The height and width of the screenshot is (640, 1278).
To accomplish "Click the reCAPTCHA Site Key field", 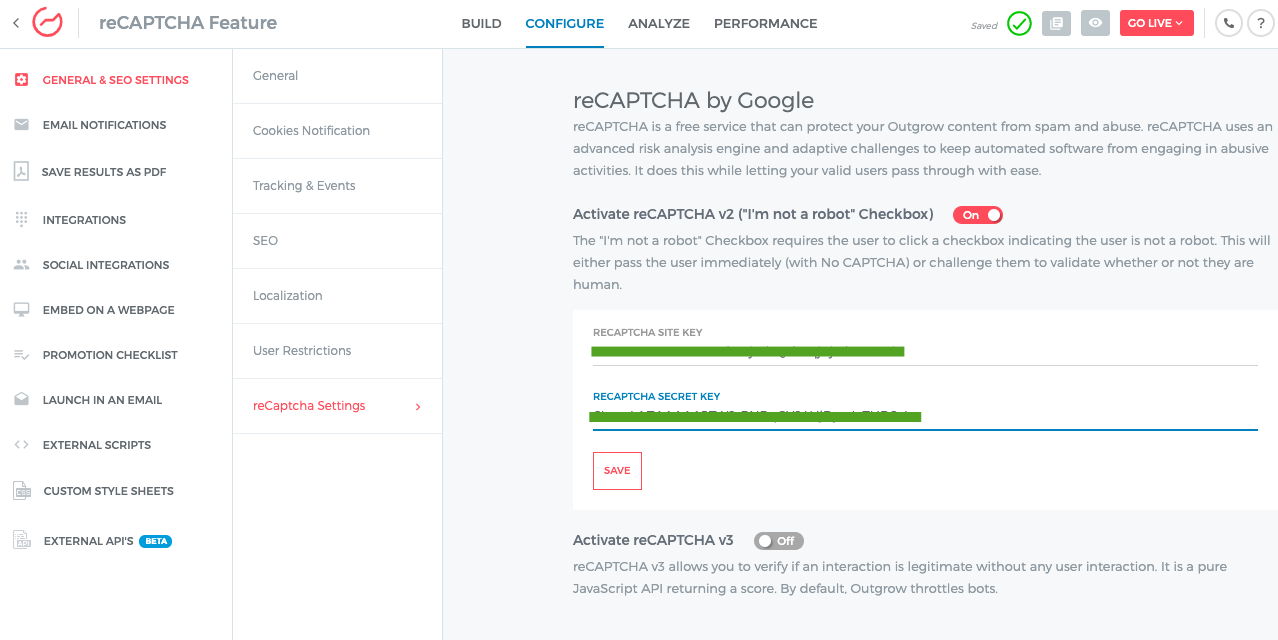I will coord(925,352).
